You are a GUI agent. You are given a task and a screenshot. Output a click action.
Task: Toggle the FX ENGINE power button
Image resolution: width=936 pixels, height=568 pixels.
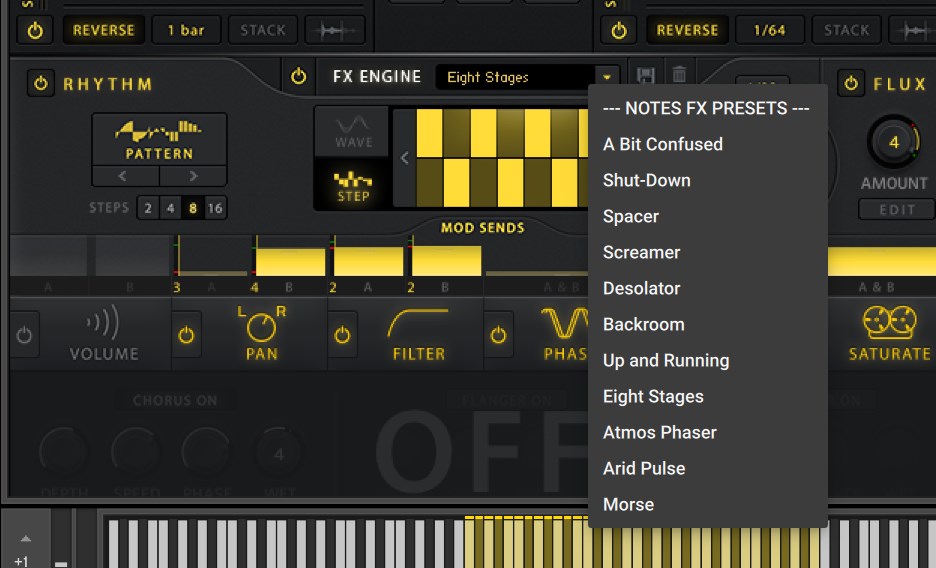[x=298, y=77]
